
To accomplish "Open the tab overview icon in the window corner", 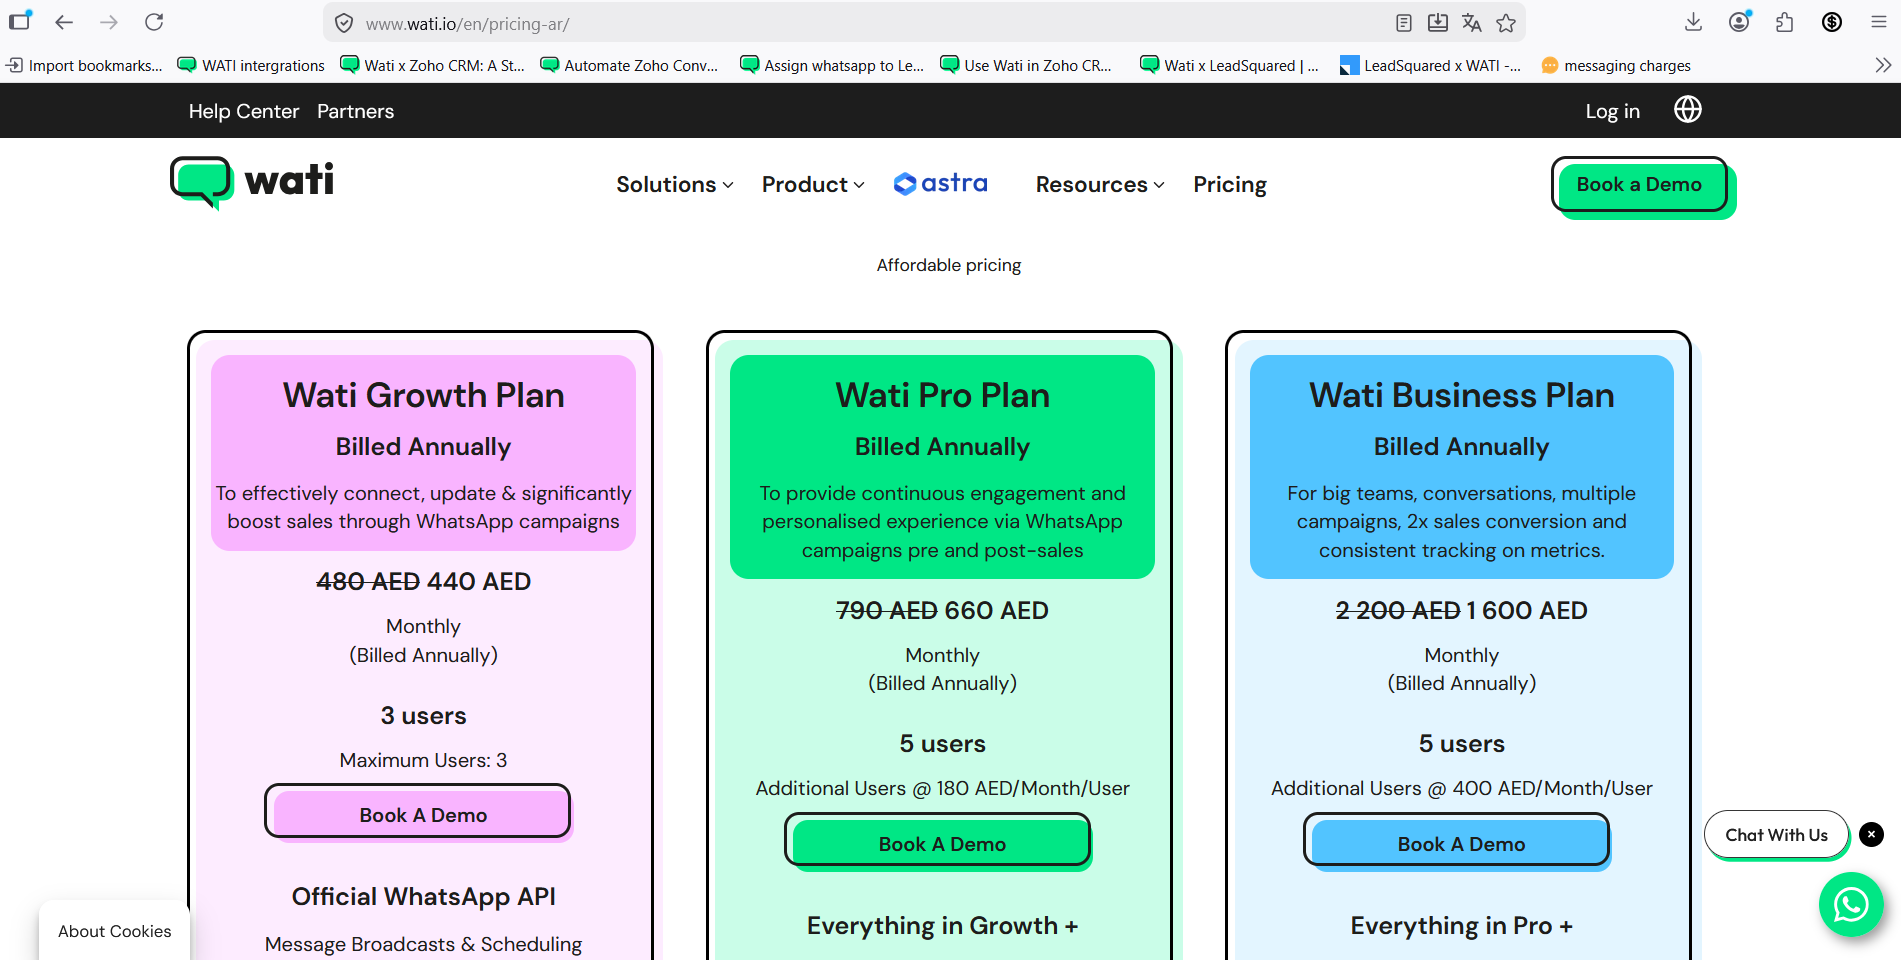I will tap(20, 20).
